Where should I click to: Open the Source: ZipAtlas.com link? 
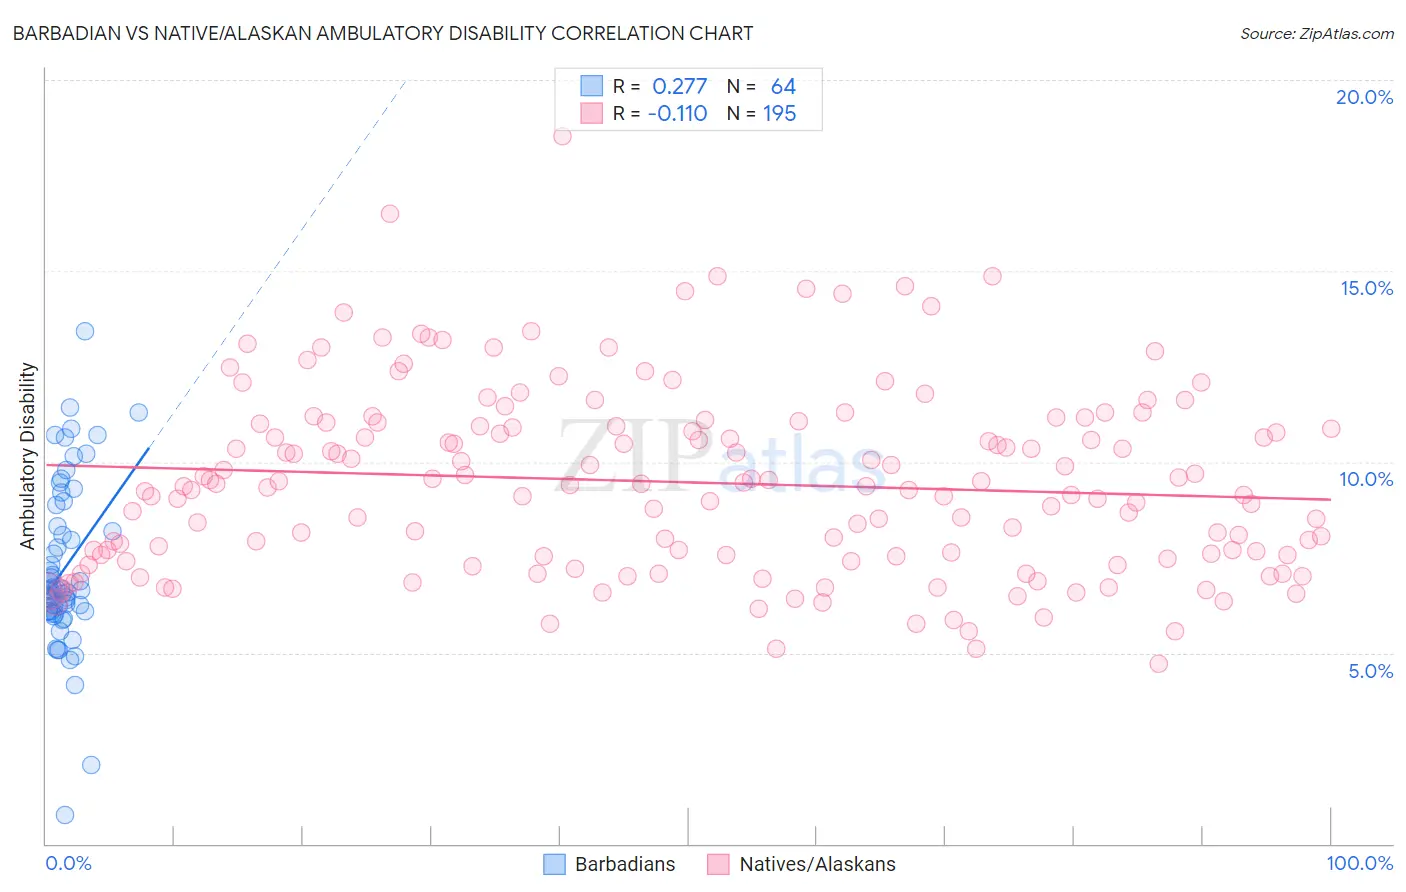click(1317, 33)
